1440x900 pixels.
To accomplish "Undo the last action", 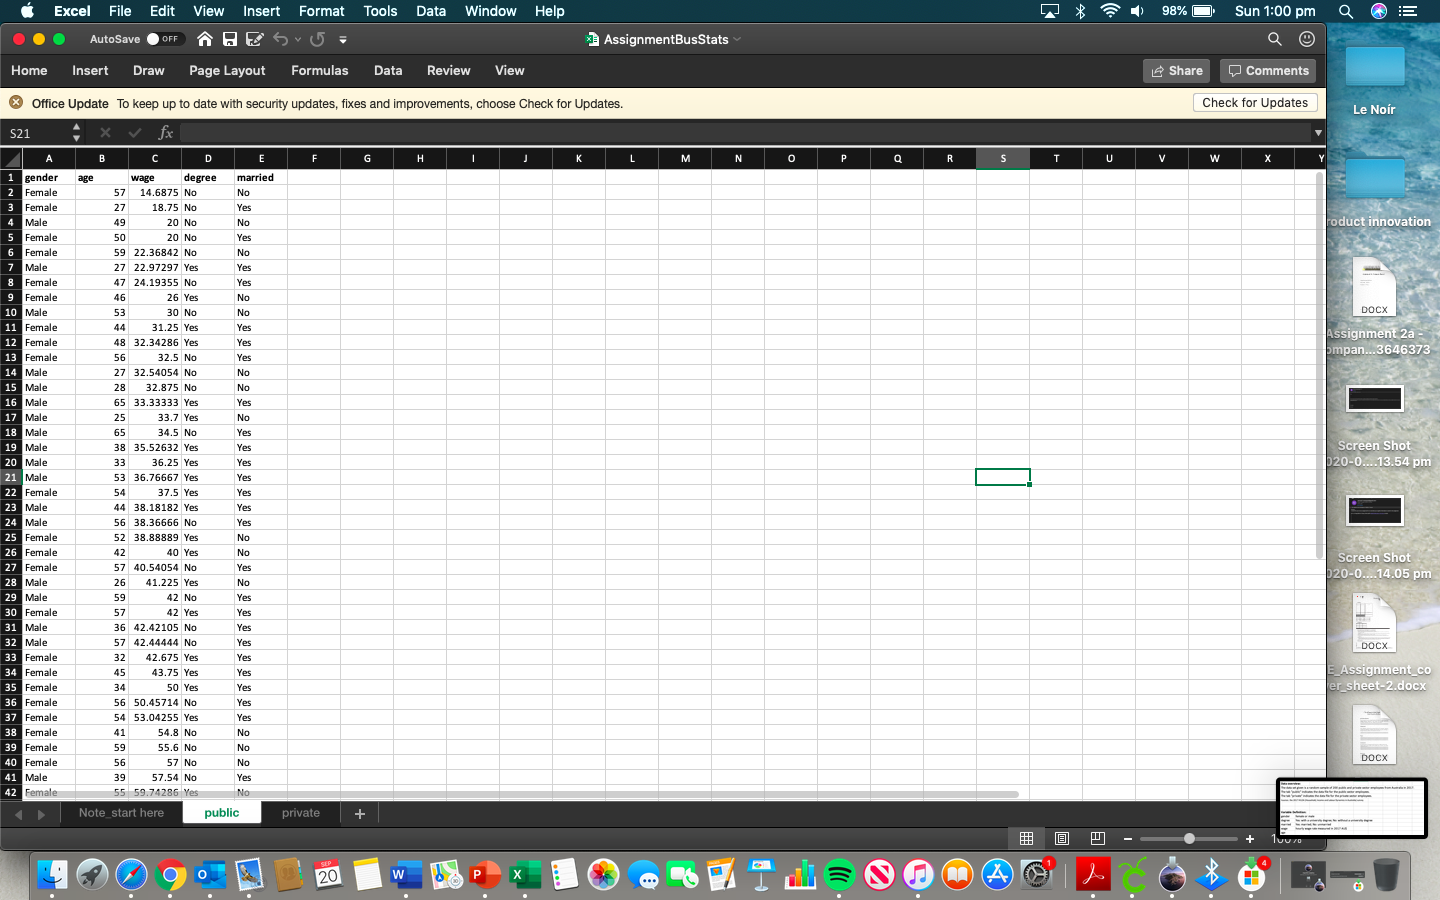I will click(281, 39).
